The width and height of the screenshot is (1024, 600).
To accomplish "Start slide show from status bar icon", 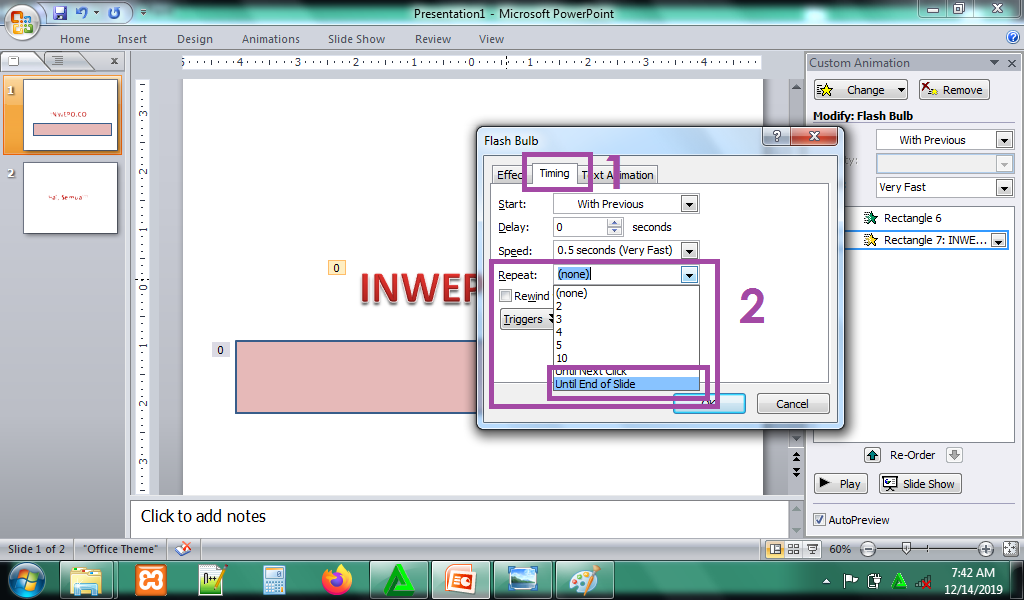I will point(812,549).
